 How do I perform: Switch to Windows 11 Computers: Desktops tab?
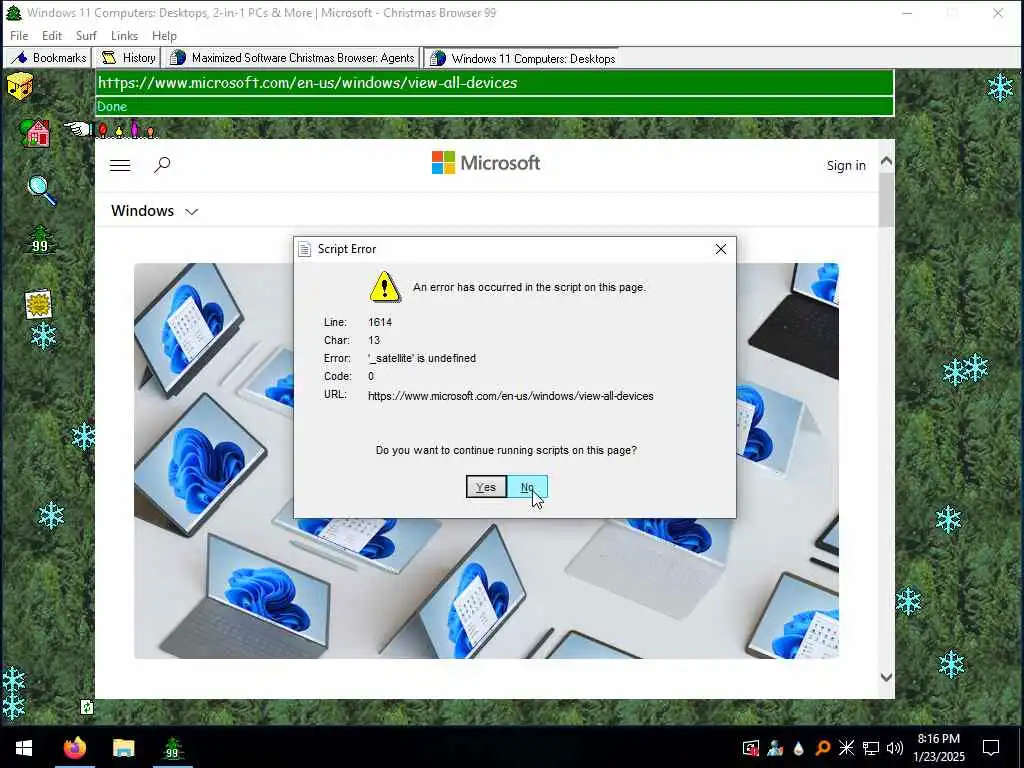[x=522, y=59]
